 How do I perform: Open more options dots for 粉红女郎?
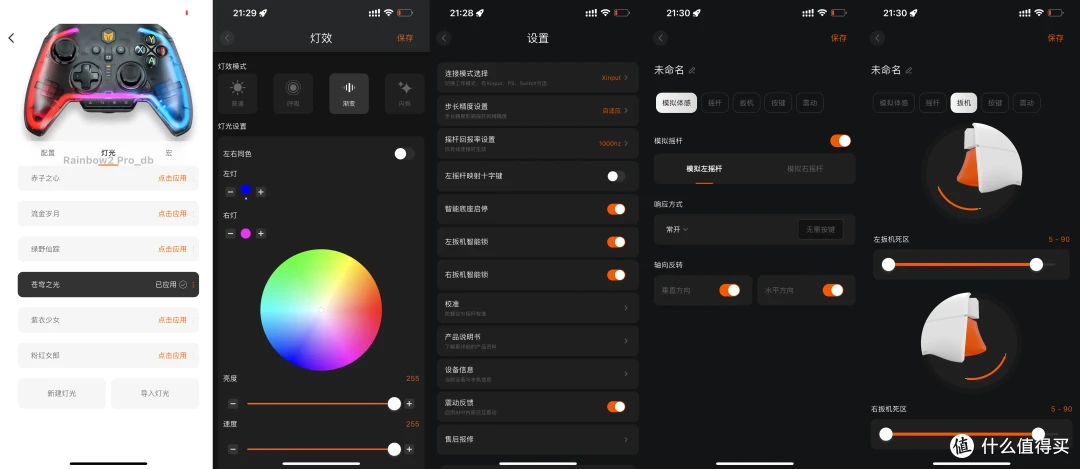tap(194, 355)
